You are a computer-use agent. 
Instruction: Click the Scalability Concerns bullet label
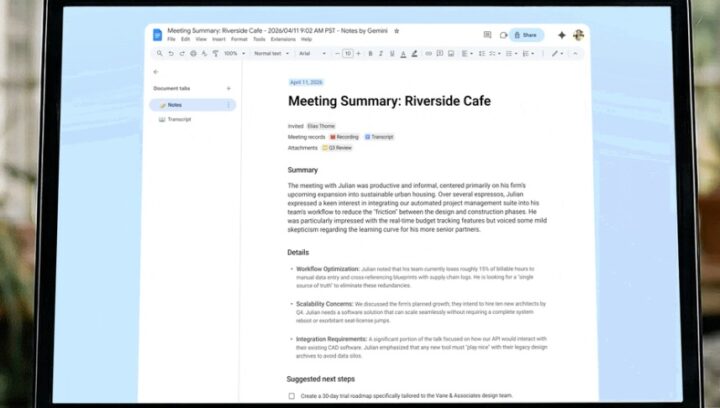pos(324,304)
